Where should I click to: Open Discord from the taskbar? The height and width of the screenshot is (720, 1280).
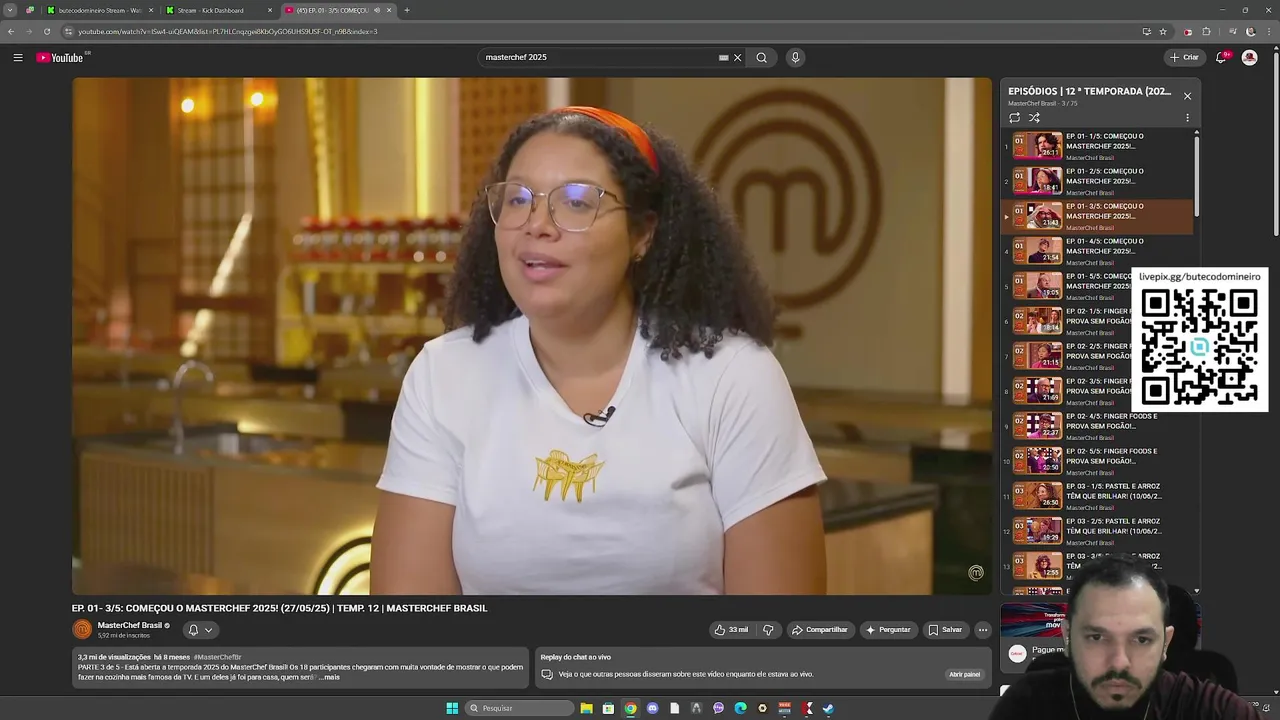(x=653, y=708)
